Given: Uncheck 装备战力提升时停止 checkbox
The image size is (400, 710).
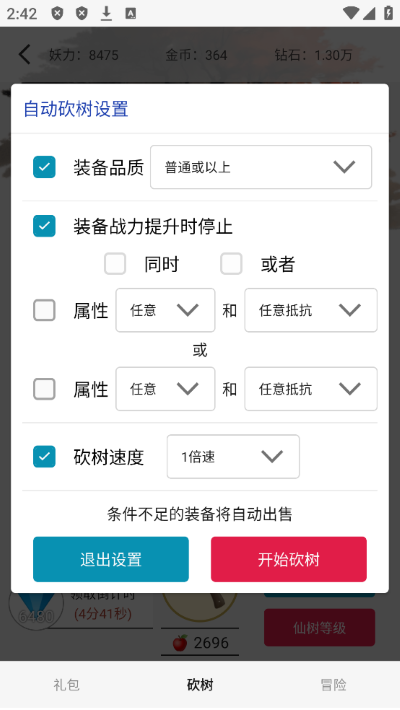Looking at the screenshot, I should [x=44, y=226].
